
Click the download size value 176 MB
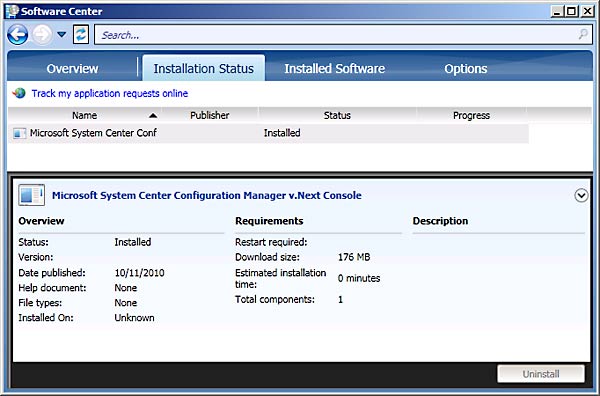click(x=354, y=257)
